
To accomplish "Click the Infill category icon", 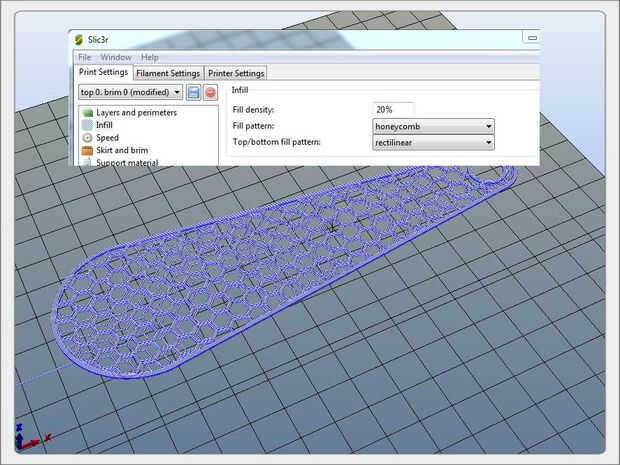I will point(87,125).
